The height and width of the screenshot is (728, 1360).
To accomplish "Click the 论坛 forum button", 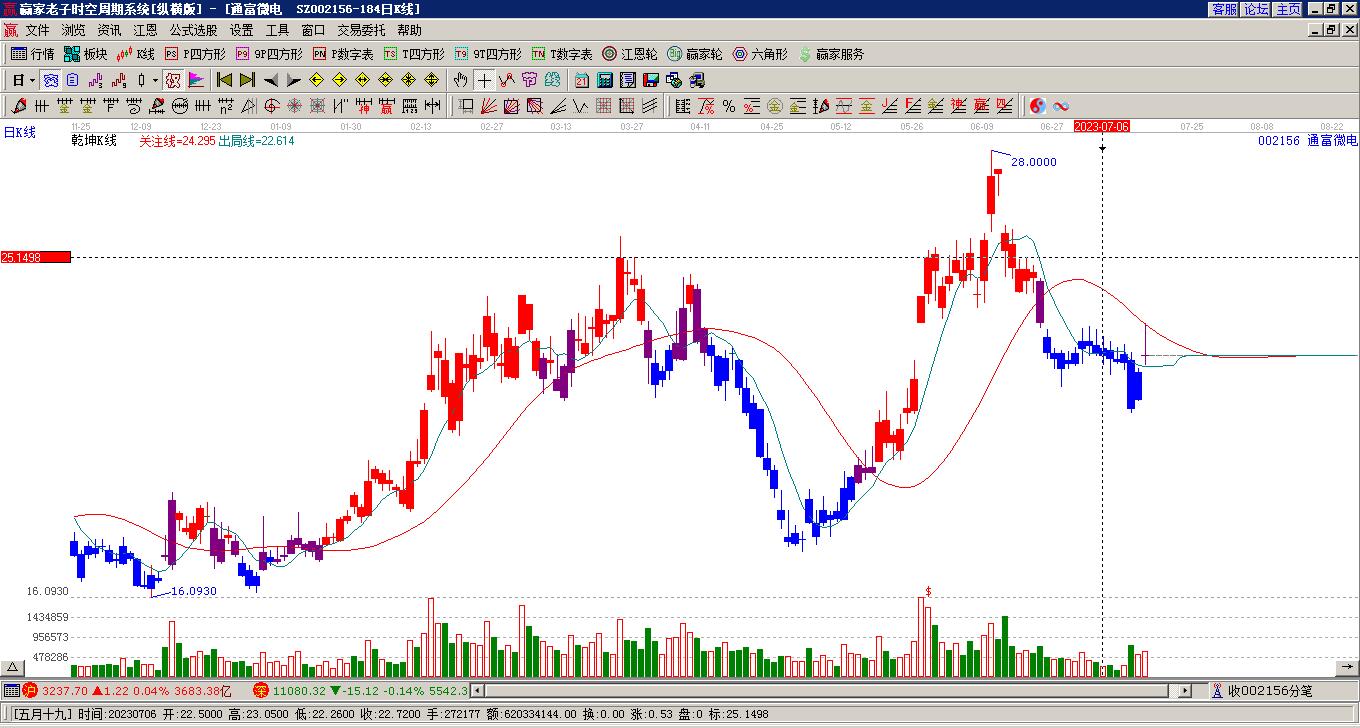I will [1256, 9].
